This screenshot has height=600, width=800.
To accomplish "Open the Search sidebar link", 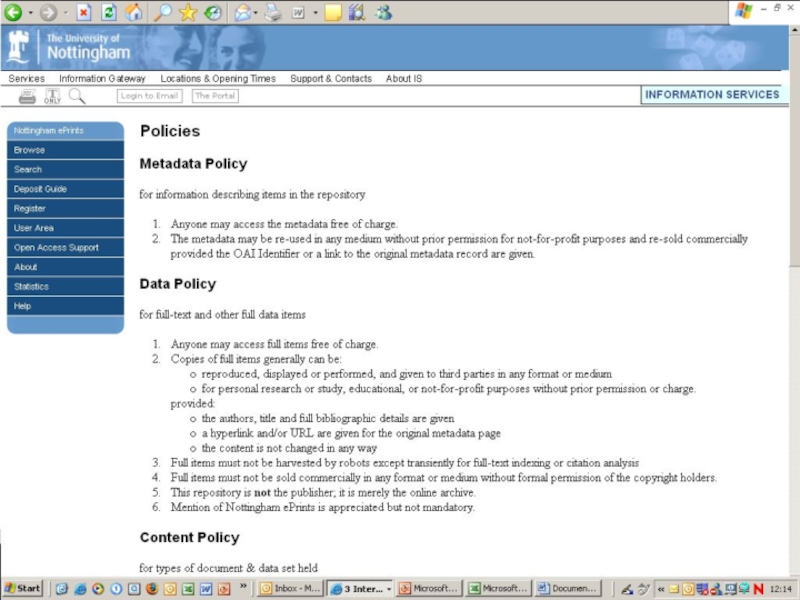I will 65,169.
